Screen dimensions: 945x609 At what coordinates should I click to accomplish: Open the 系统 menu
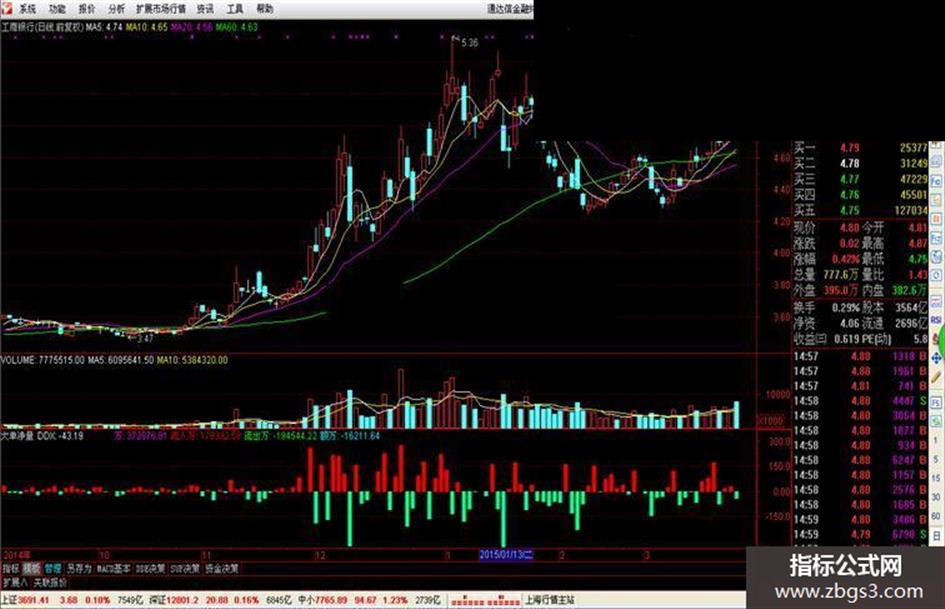(27, 8)
